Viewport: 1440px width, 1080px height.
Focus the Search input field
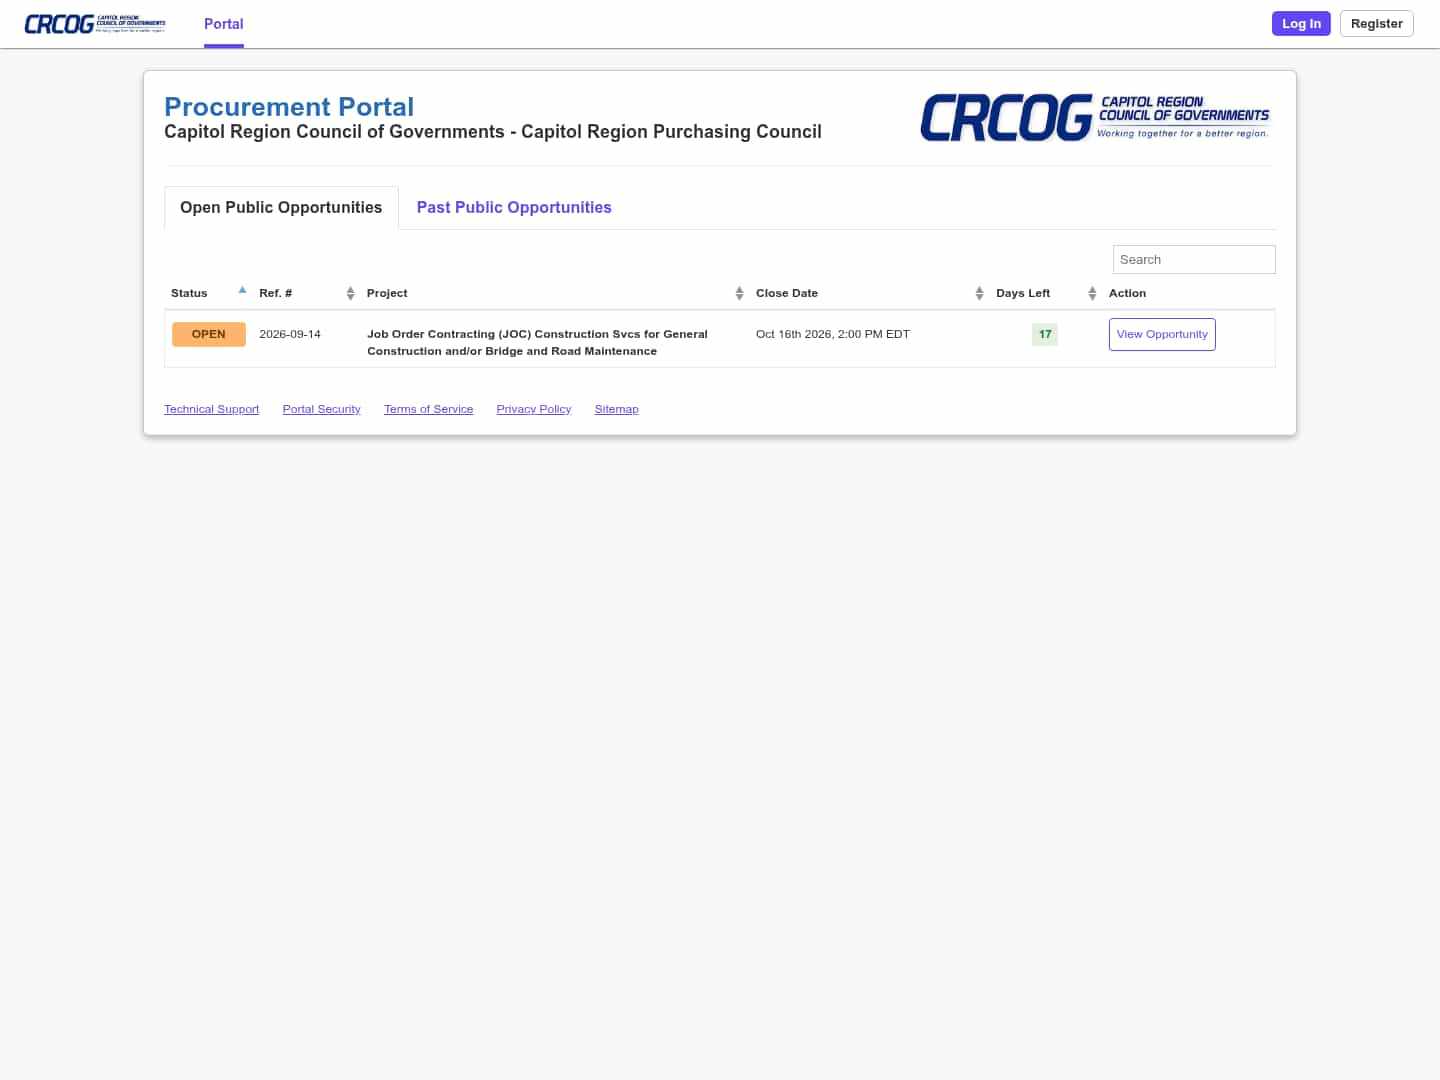[x=1194, y=259]
